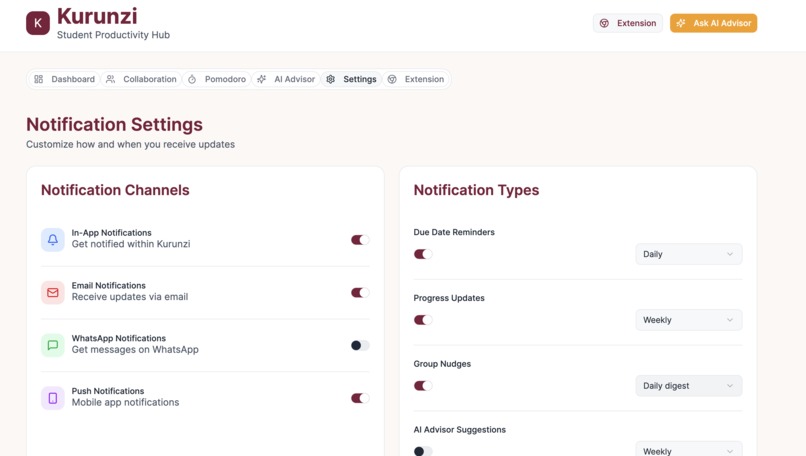Click the browser icon in Extension header button
Viewport: 806px width, 456px height.
point(604,23)
